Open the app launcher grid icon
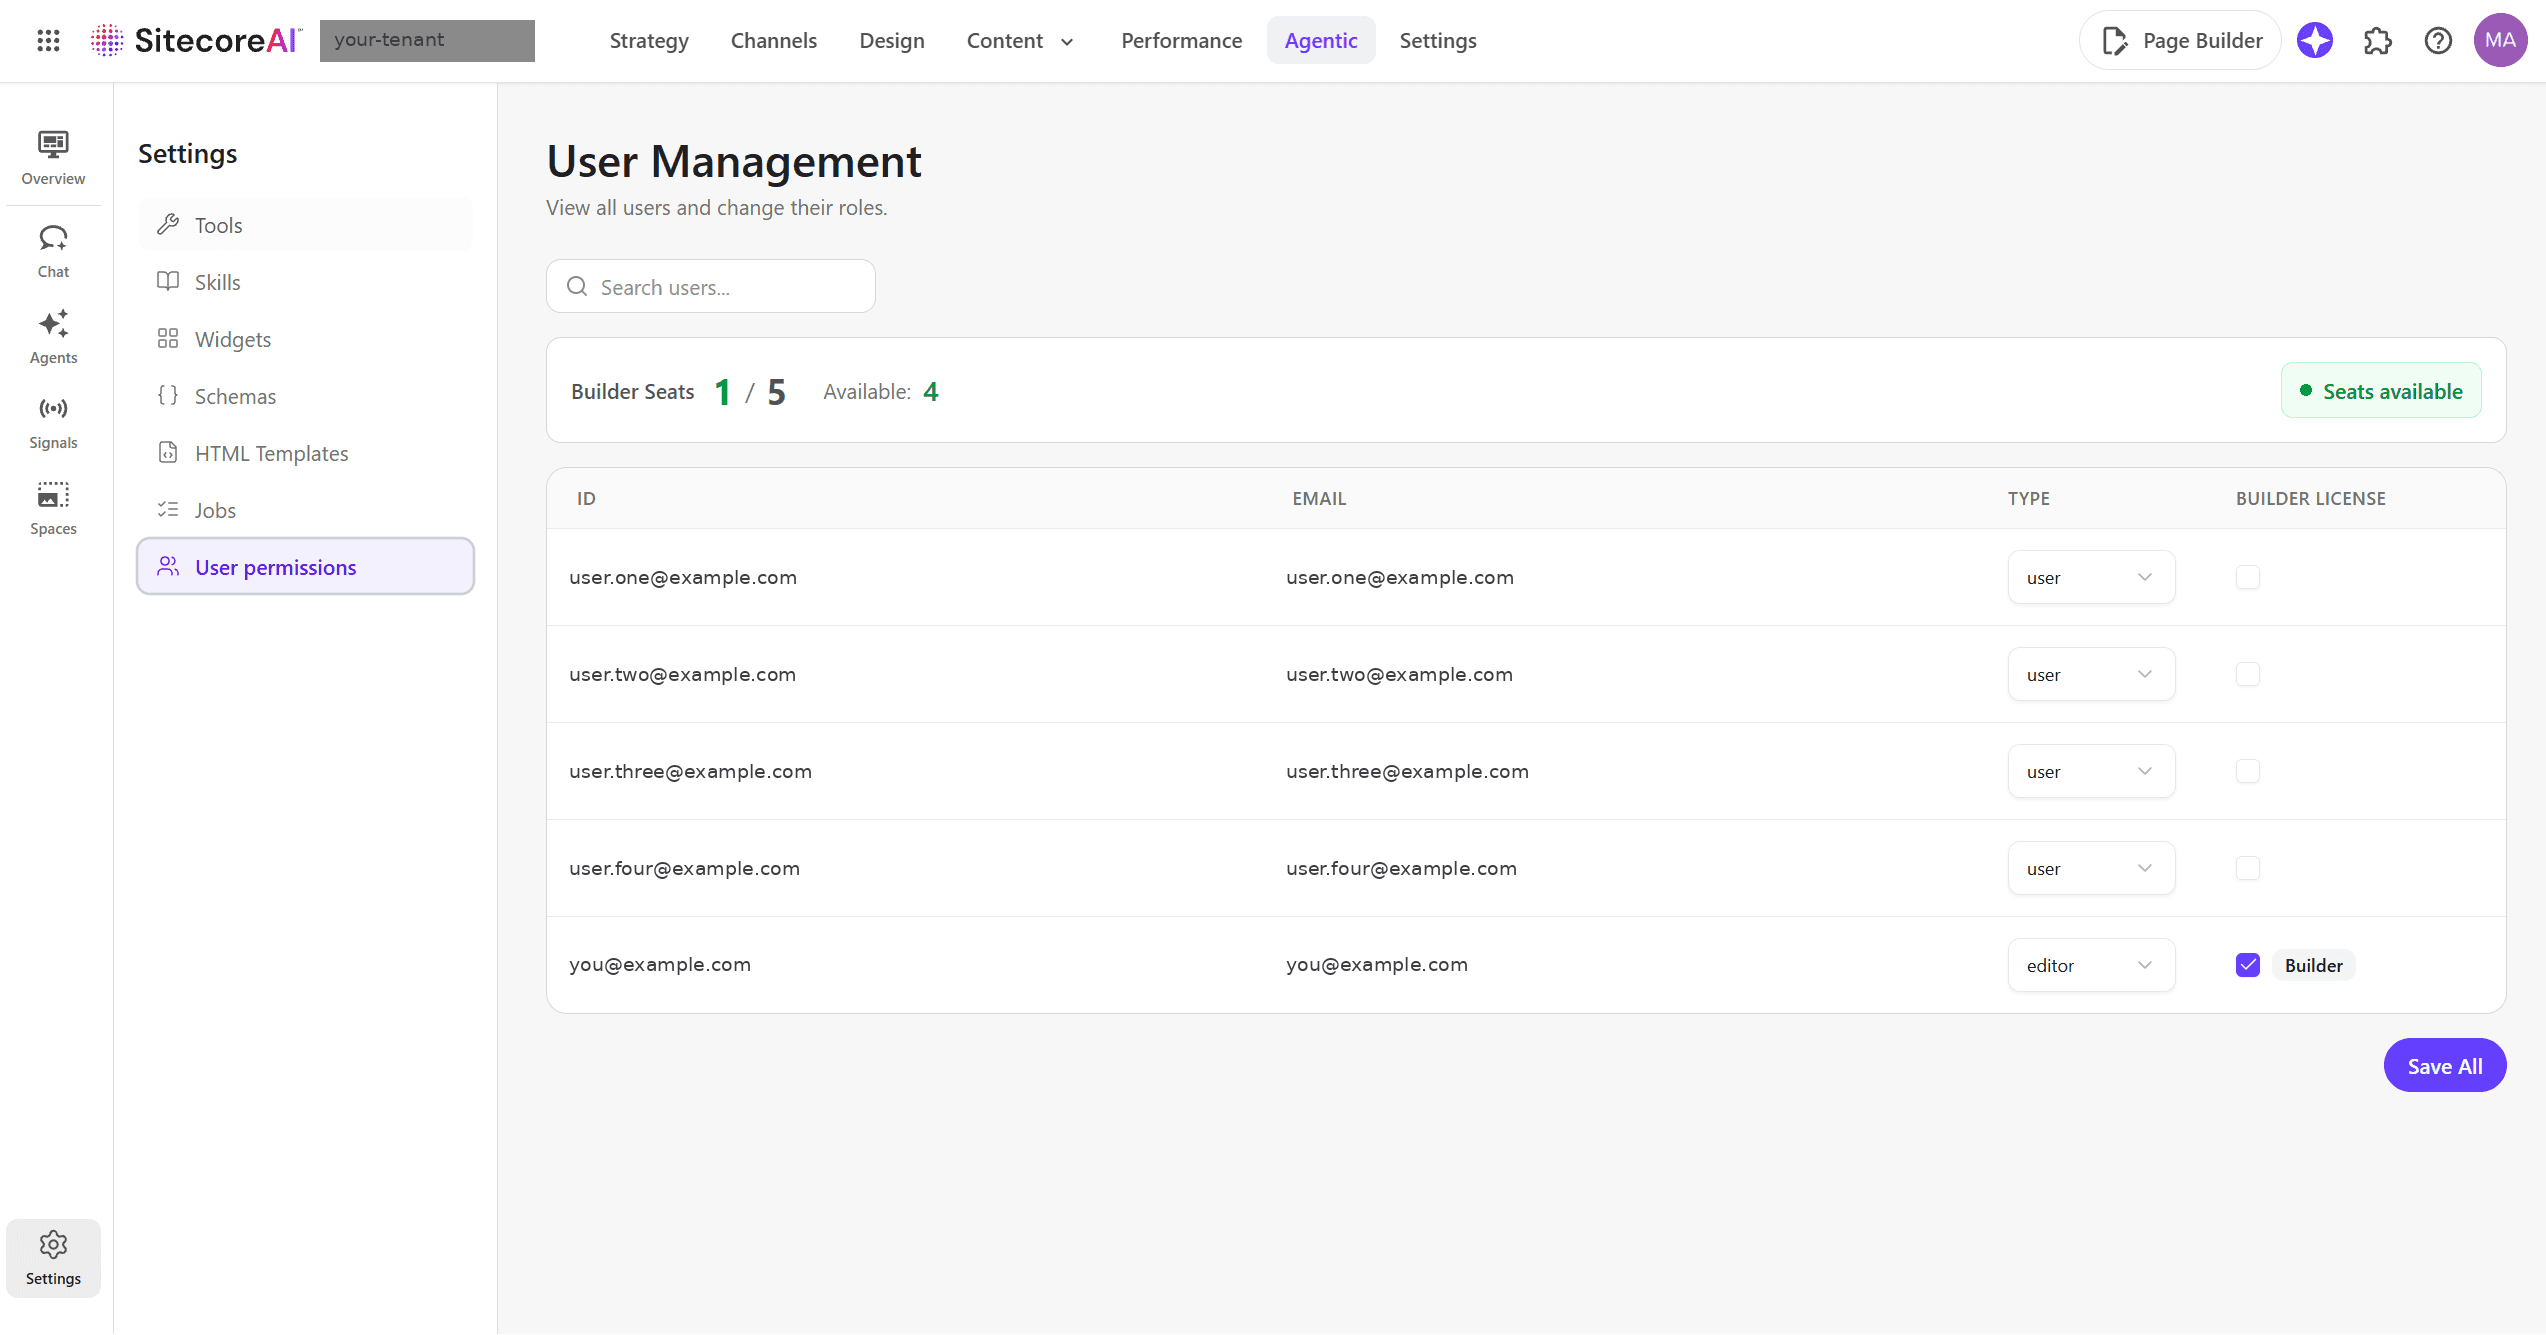The image size is (2546, 1335). [x=48, y=40]
